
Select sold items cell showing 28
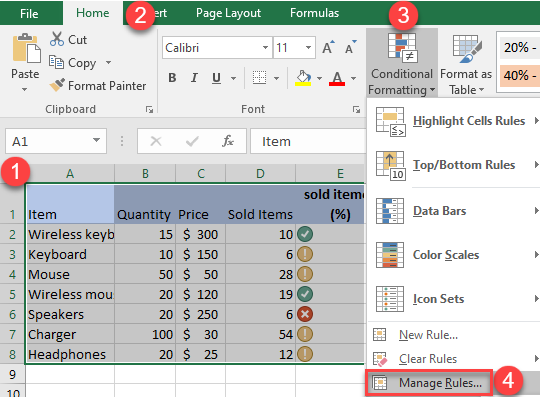tap(260, 274)
